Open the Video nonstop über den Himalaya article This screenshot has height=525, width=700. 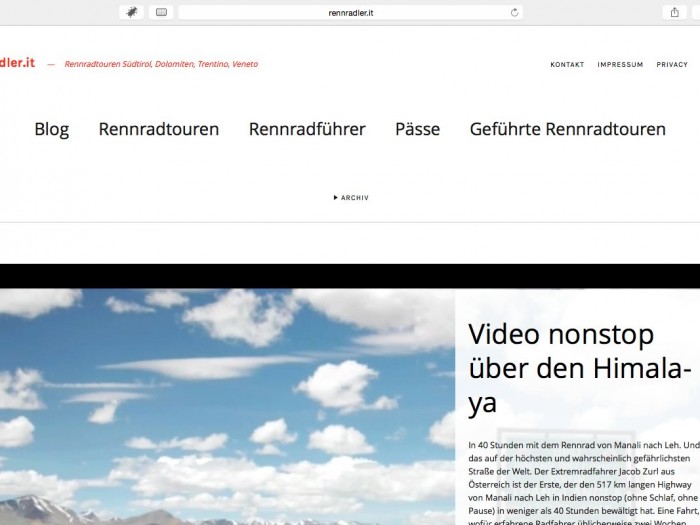coord(580,369)
